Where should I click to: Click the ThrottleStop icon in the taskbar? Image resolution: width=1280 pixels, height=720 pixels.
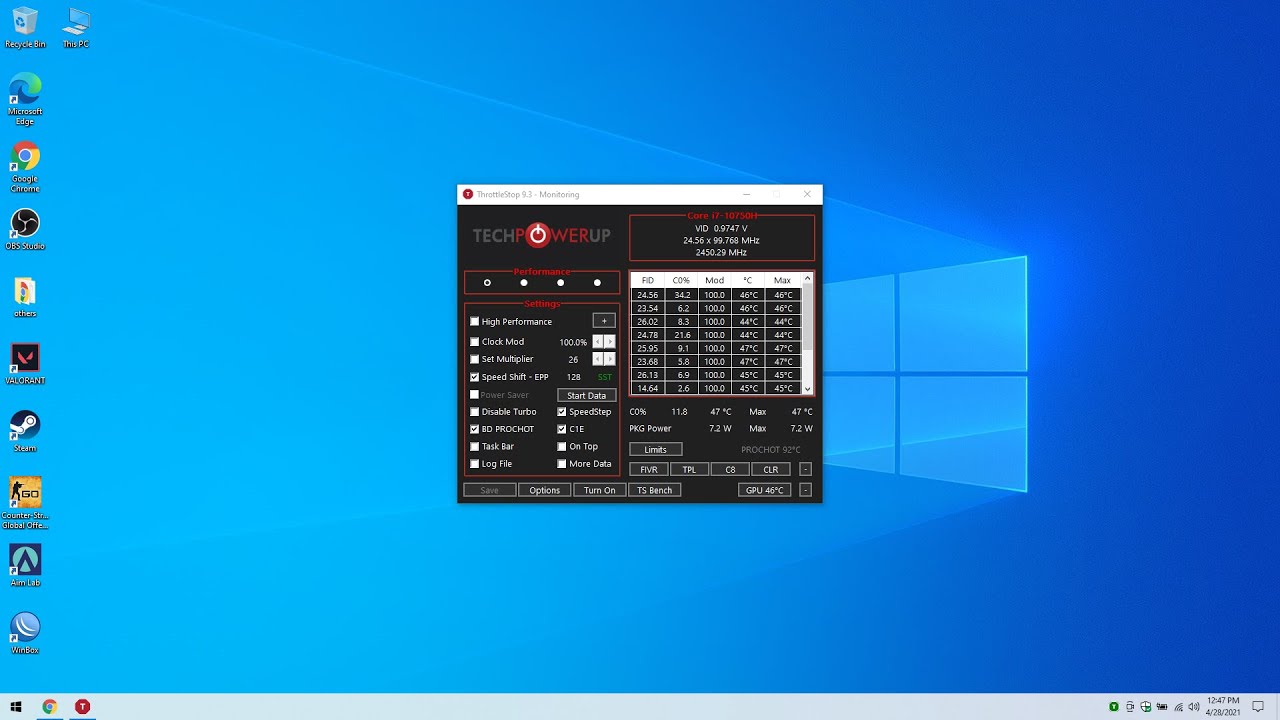[83, 707]
